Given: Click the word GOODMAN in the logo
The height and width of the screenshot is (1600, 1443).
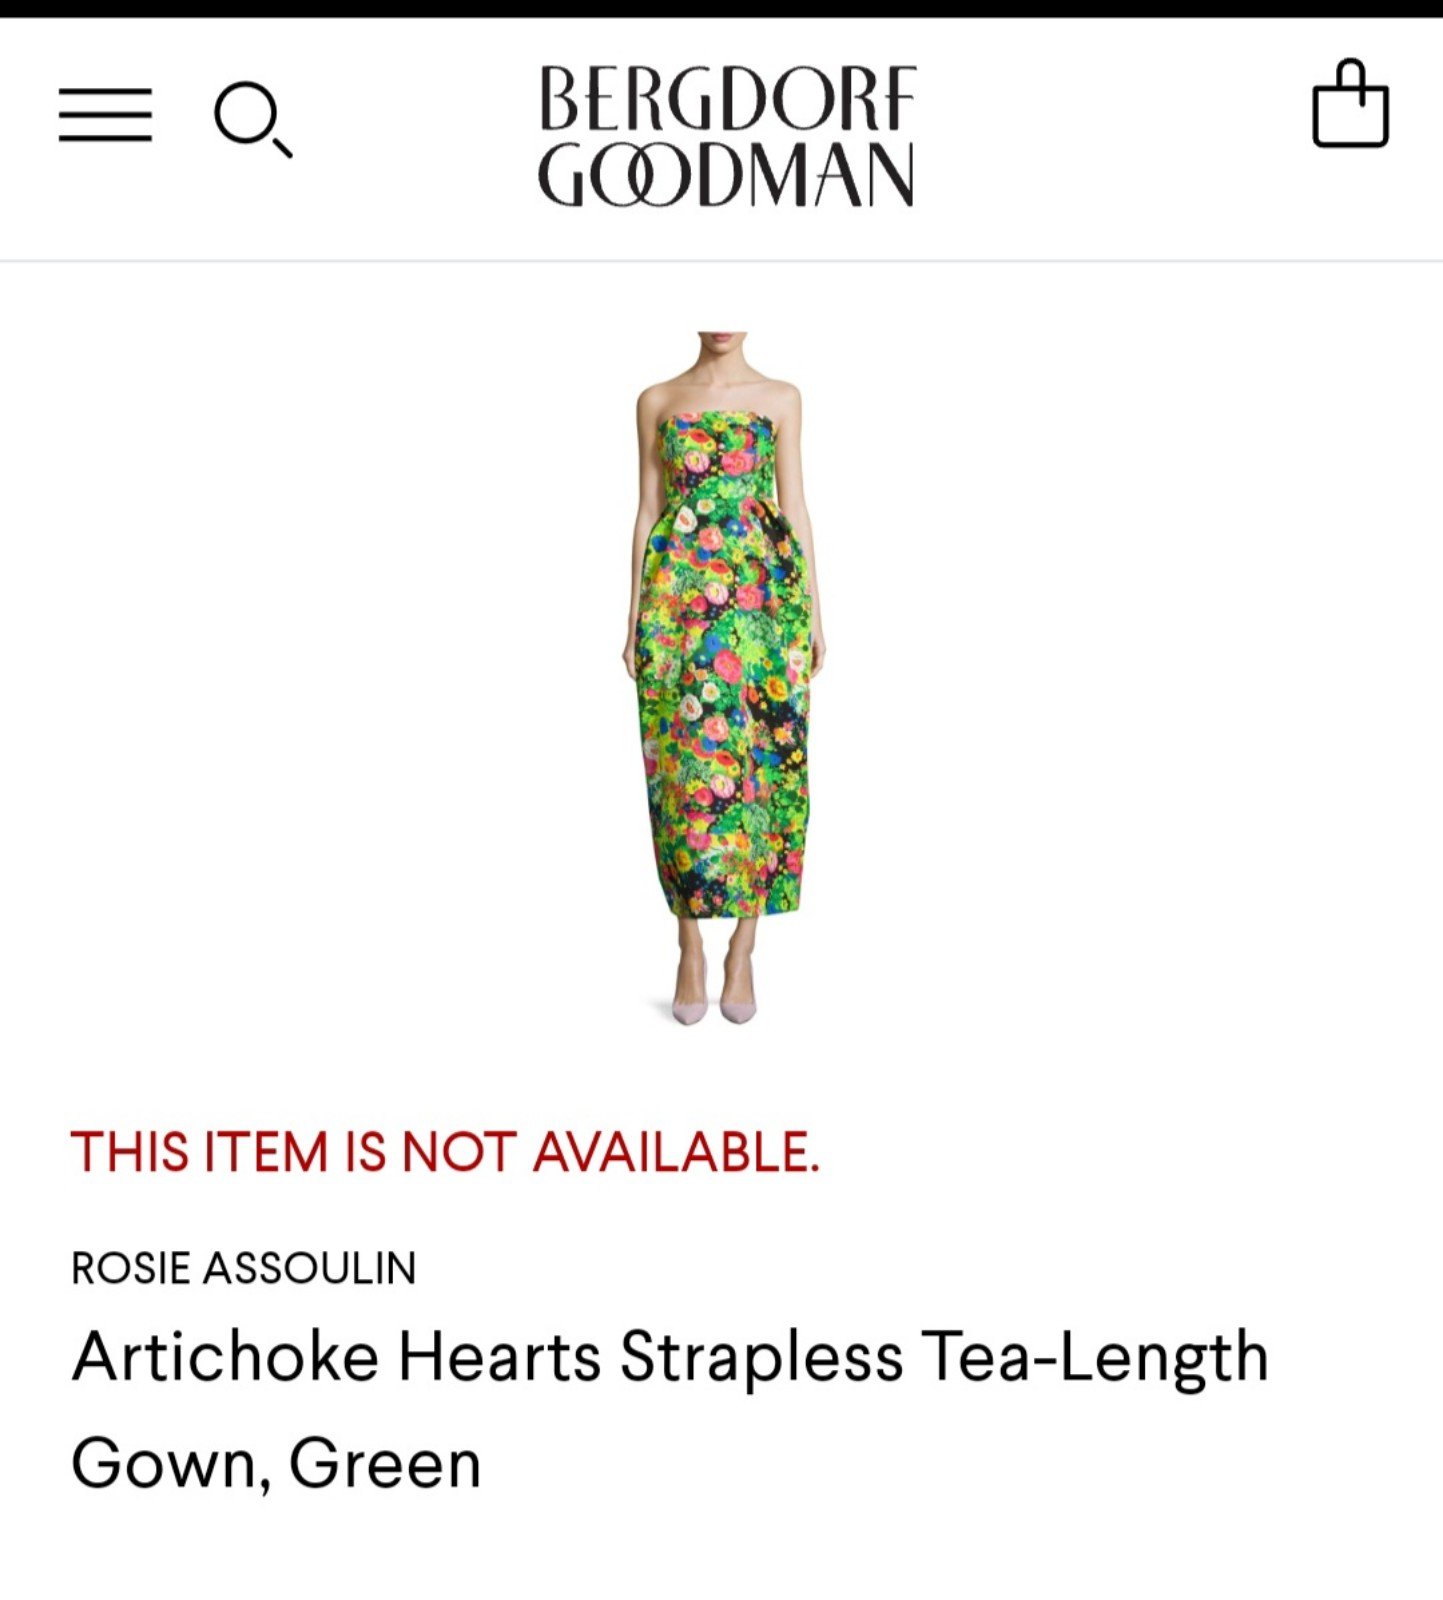Looking at the screenshot, I should click(726, 174).
